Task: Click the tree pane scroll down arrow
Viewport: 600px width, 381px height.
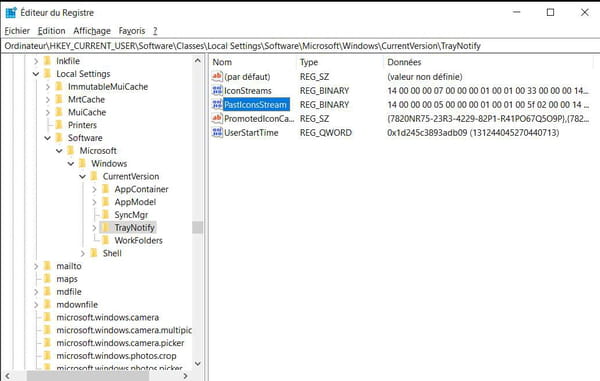Action: [x=197, y=363]
